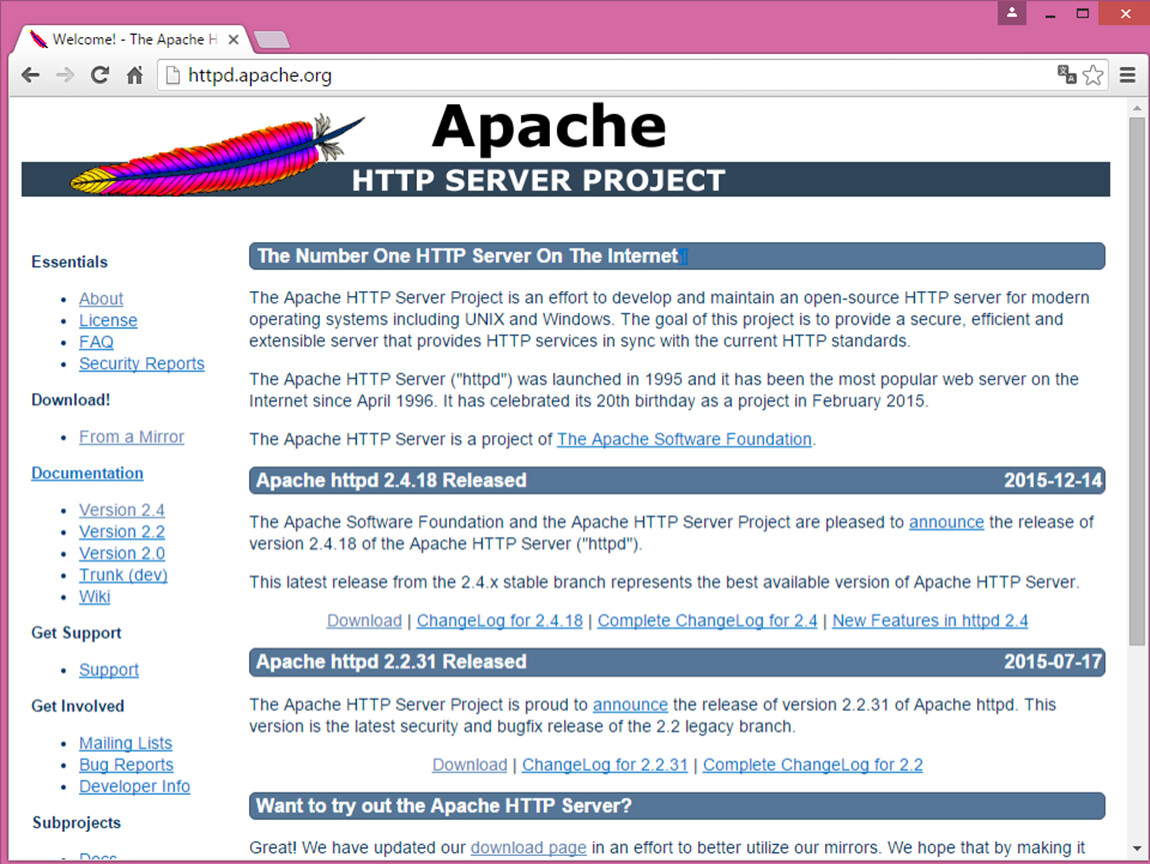
Task: Go to the browser home page icon
Action: click(x=135, y=75)
